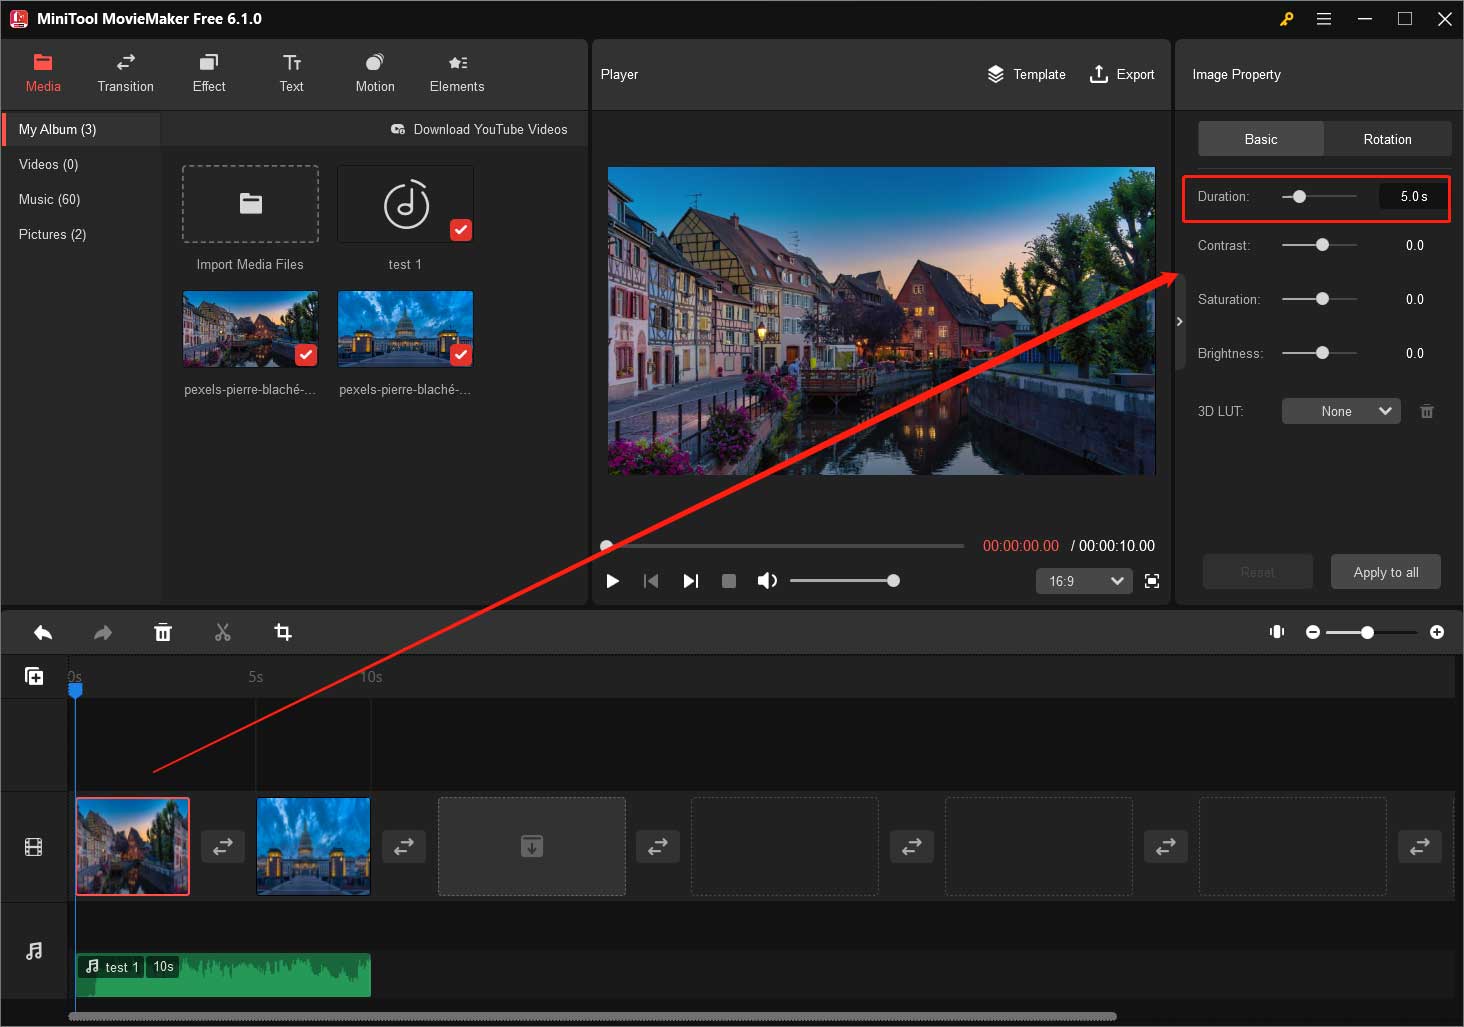
Task: Select the test 1 audio clip on timeline
Action: tap(224, 975)
